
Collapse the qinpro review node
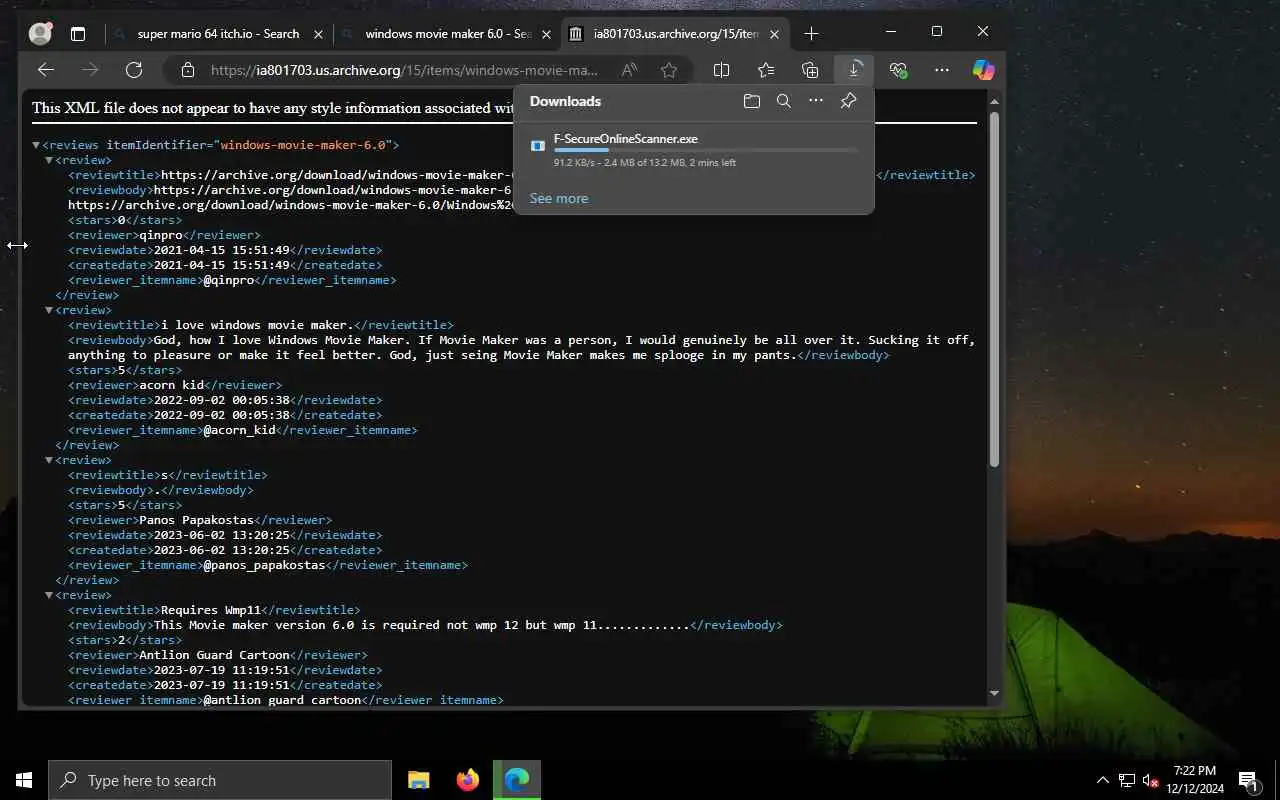click(49, 160)
